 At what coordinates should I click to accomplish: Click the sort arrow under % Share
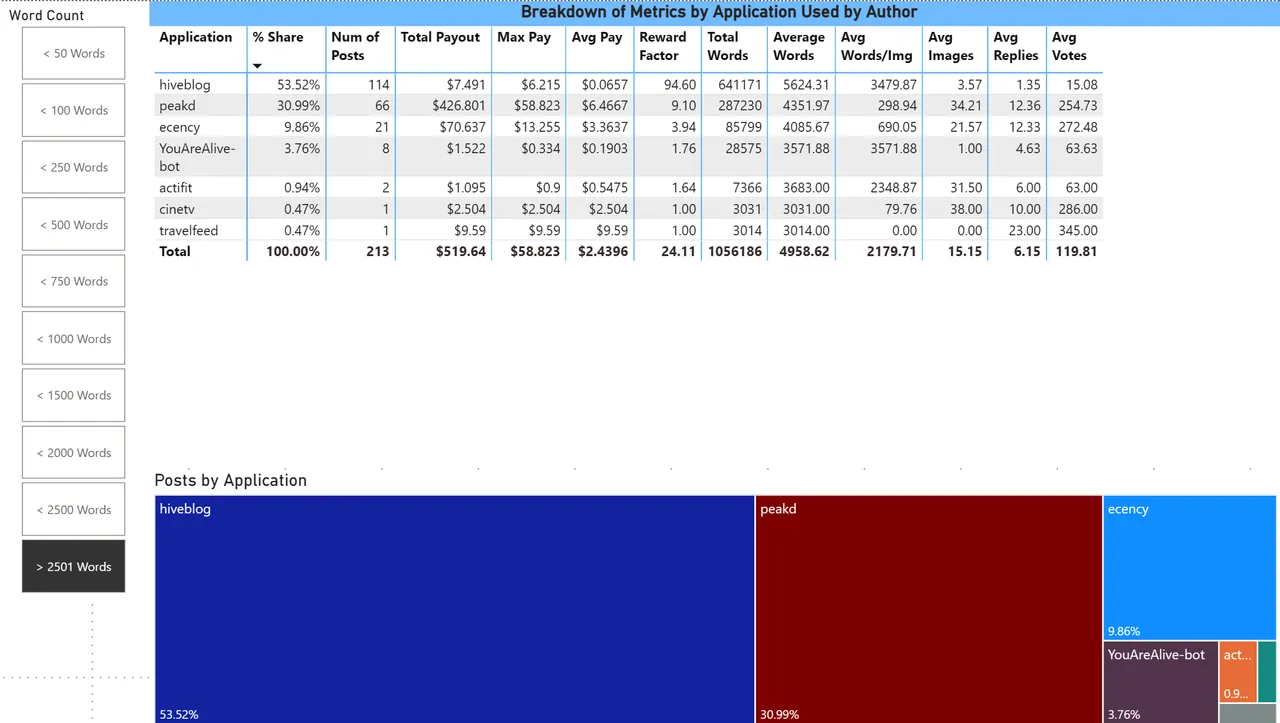(257, 66)
